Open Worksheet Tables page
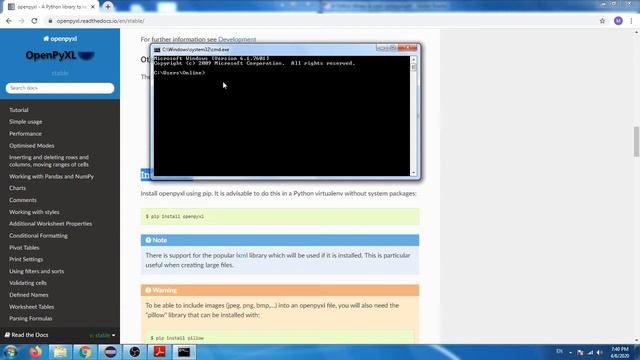The image size is (640, 360). click(x=31, y=307)
